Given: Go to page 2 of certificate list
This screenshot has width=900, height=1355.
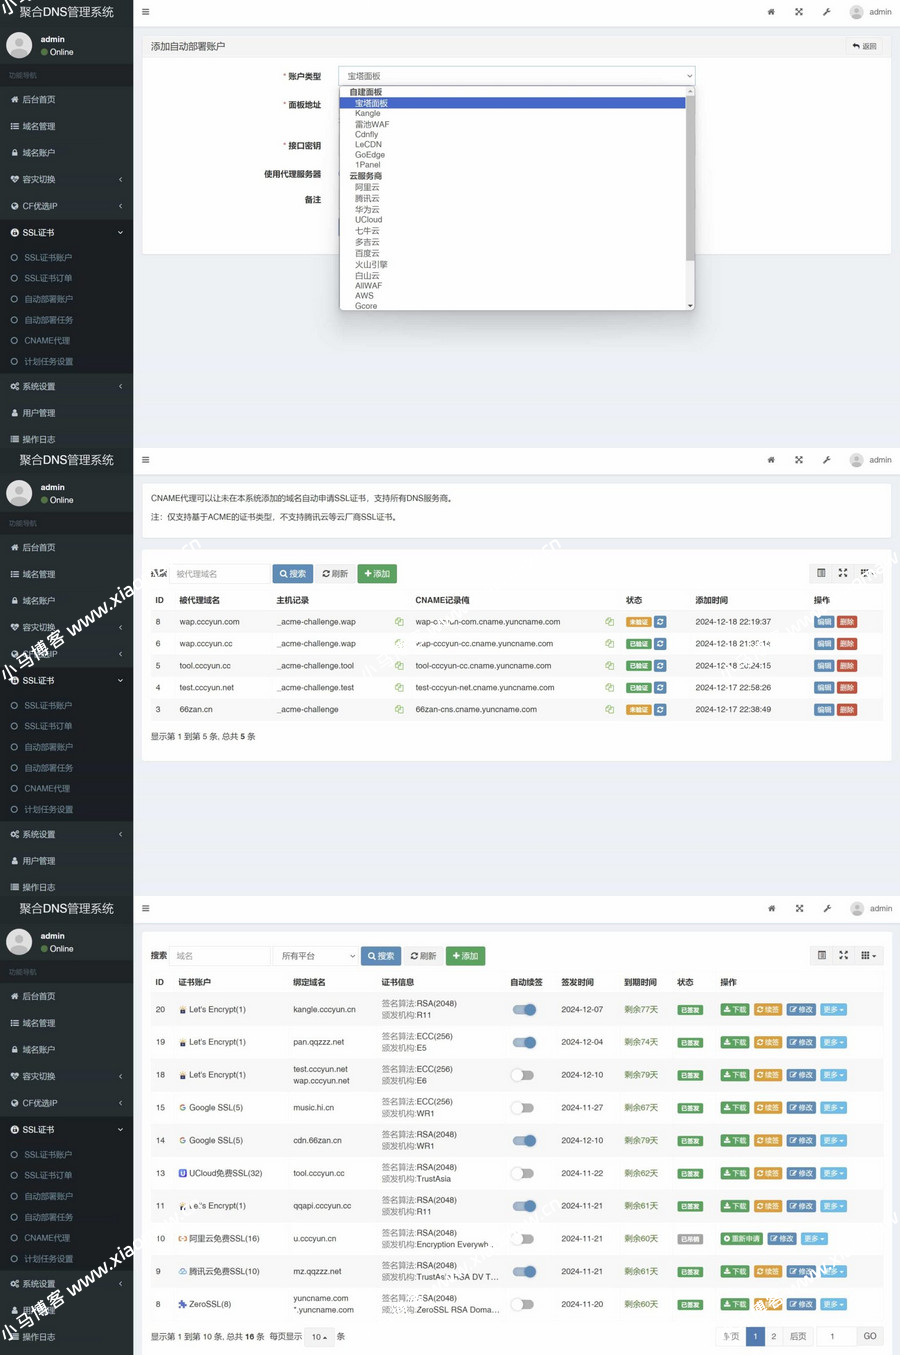Looking at the screenshot, I should pos(773,1336).
